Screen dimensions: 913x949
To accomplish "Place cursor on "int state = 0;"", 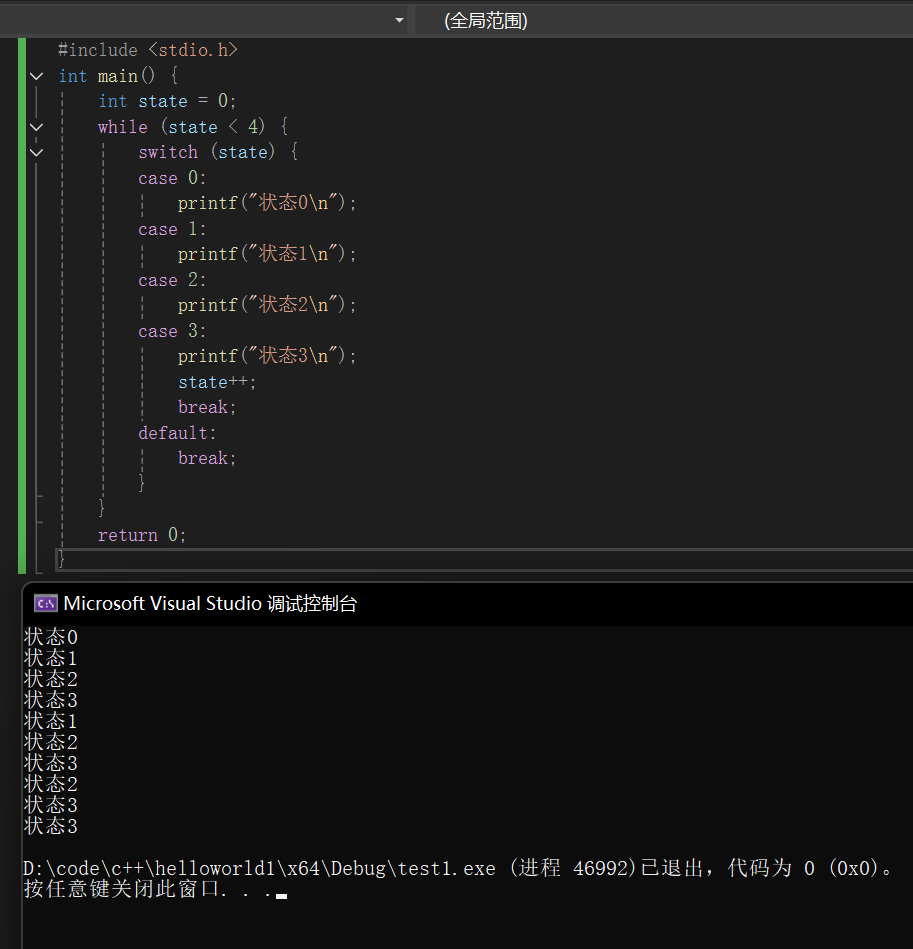I will click(167, 101).
